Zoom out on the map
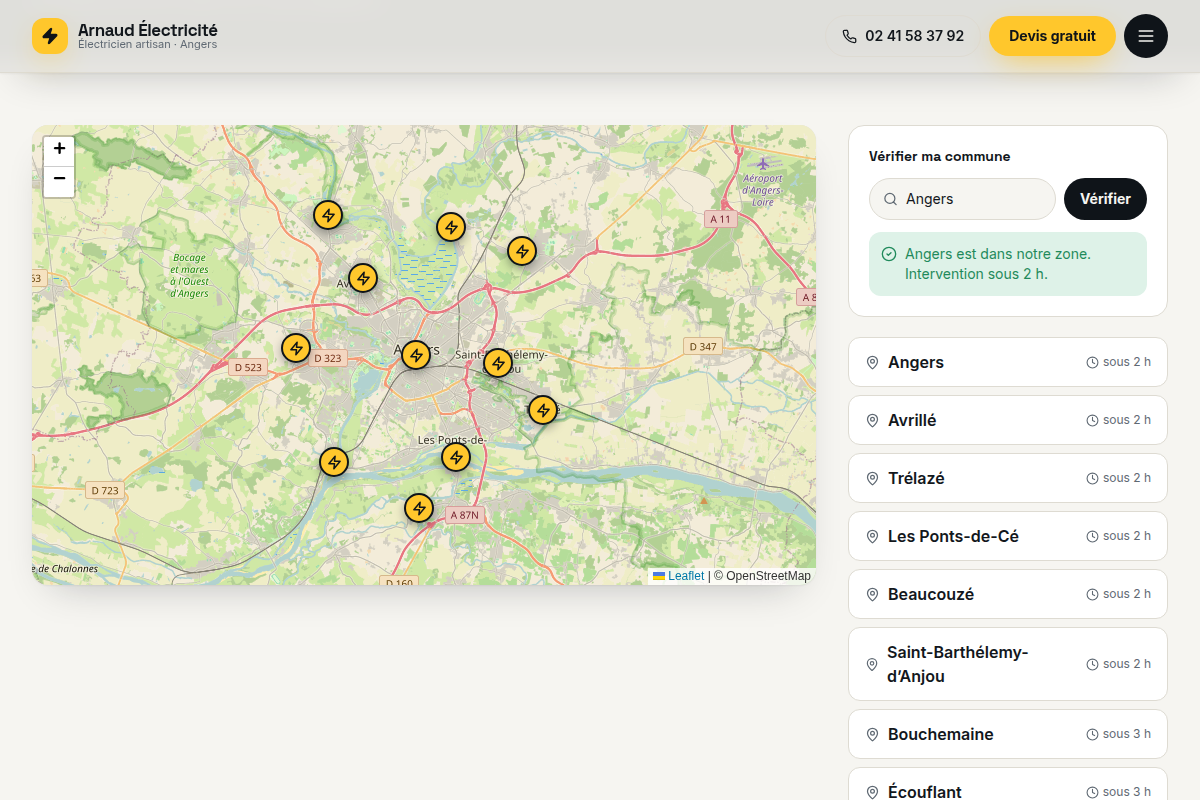This screenshot has width=1200, height=800. click(x=60, y=180)
